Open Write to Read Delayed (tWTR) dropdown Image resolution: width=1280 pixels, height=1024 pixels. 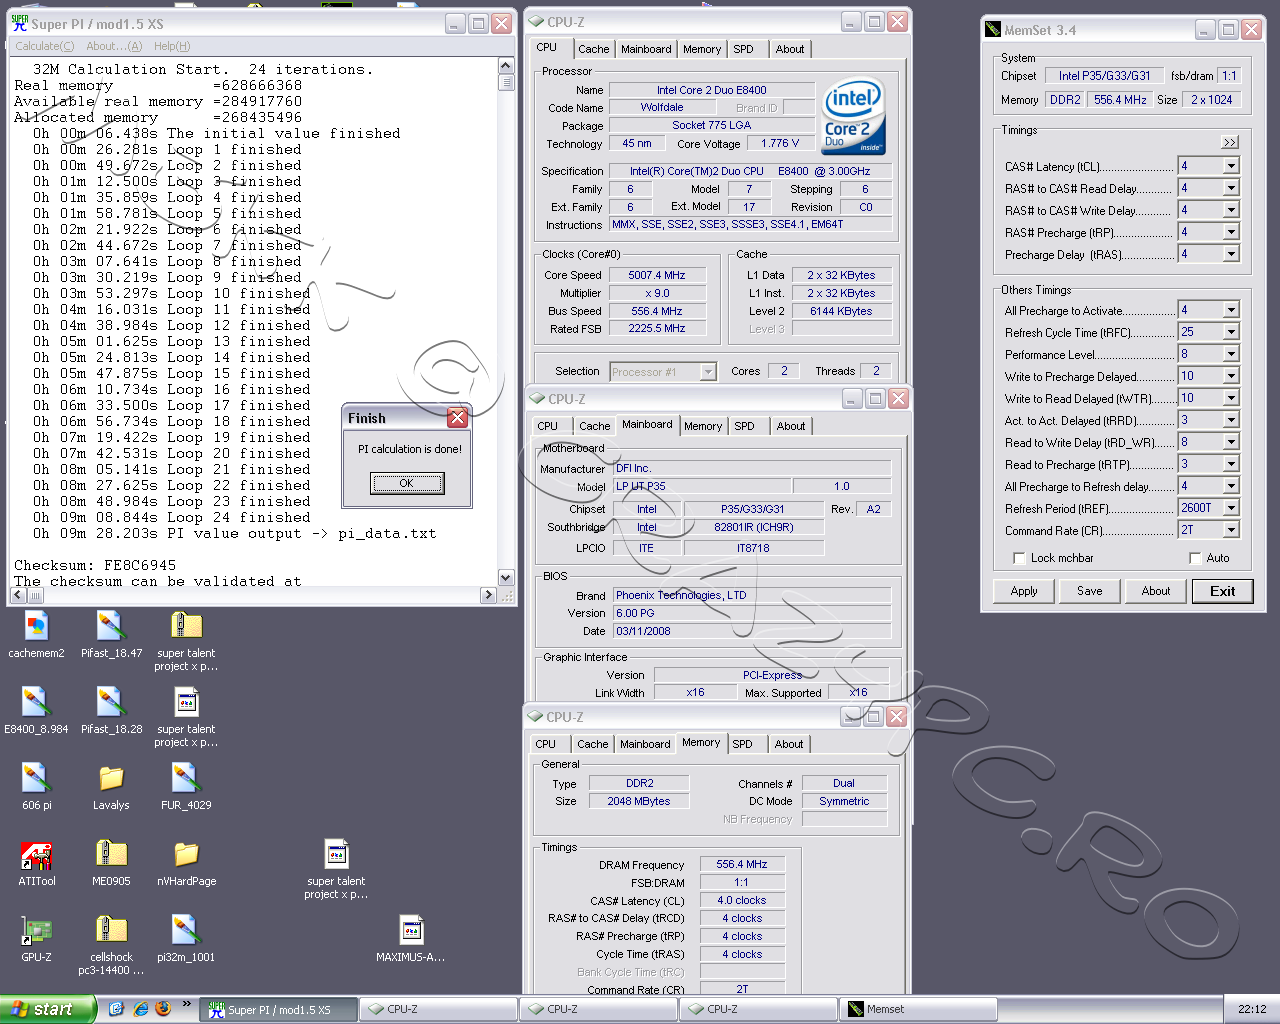pos(1231,398)
